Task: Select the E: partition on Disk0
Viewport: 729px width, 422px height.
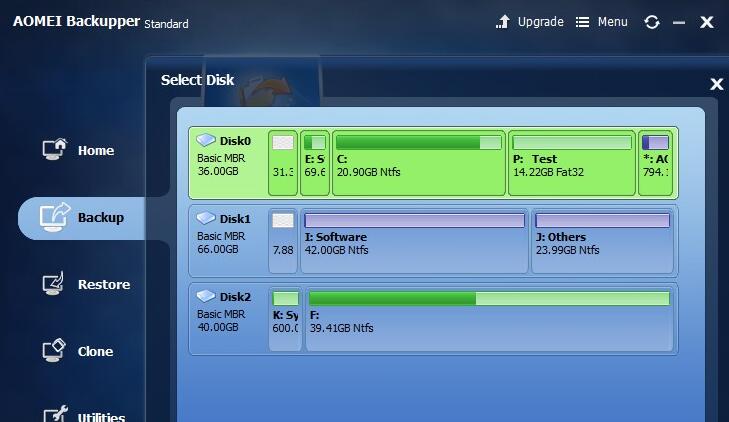Action: tap(315, 163)
